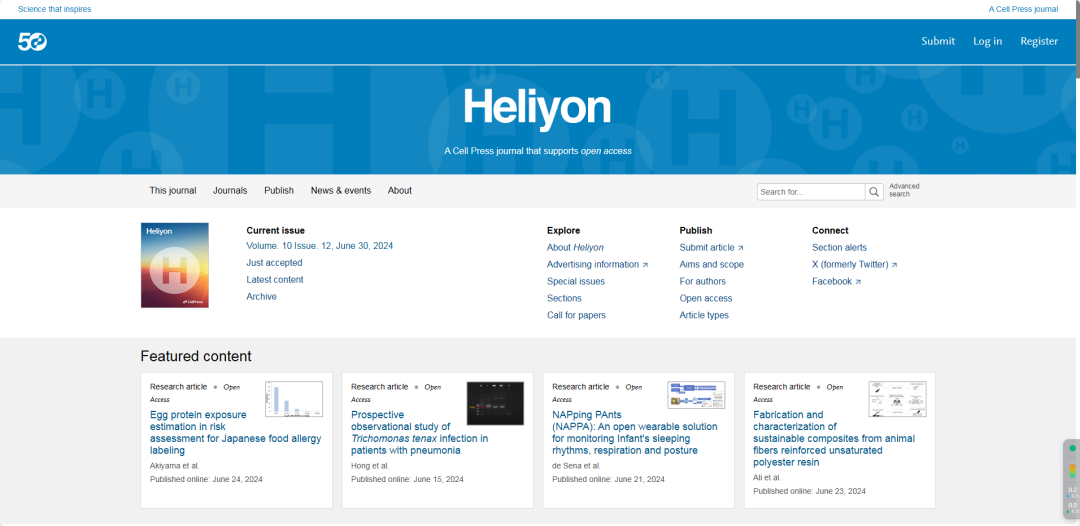Click author text de Sena et al.
Screen dimensions: 1080x526
[576, 466]
